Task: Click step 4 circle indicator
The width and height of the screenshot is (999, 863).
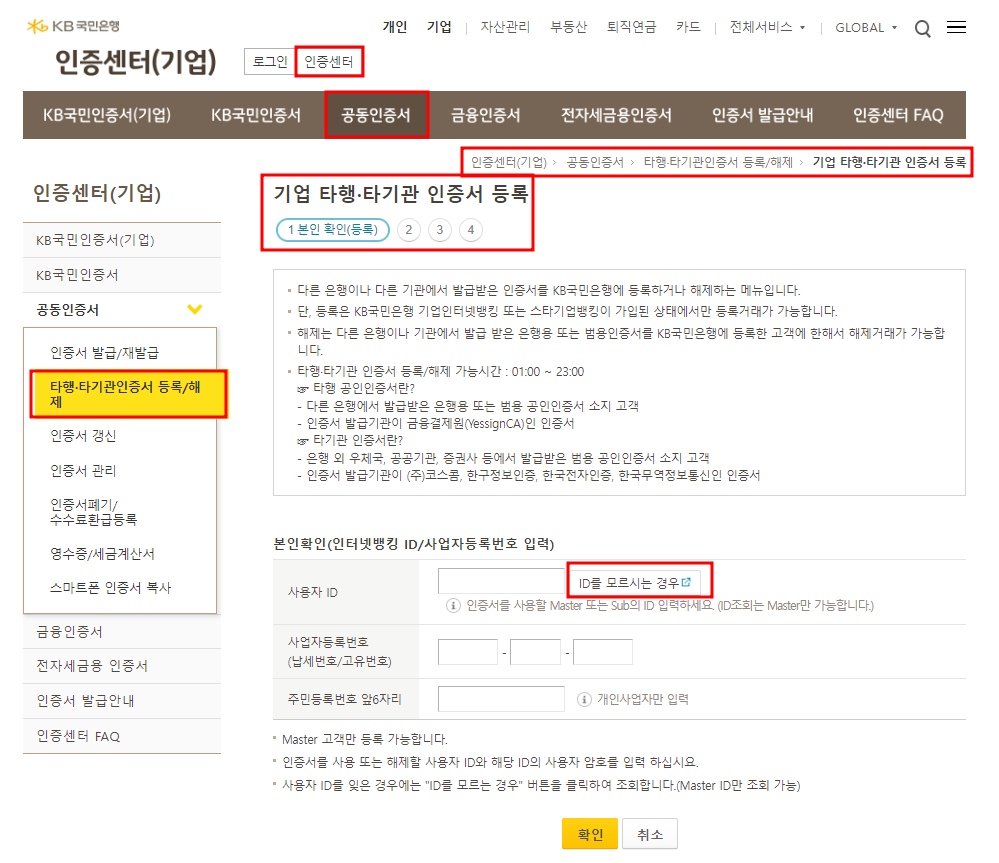Action: pyautogui.click(x=471, y=230)
